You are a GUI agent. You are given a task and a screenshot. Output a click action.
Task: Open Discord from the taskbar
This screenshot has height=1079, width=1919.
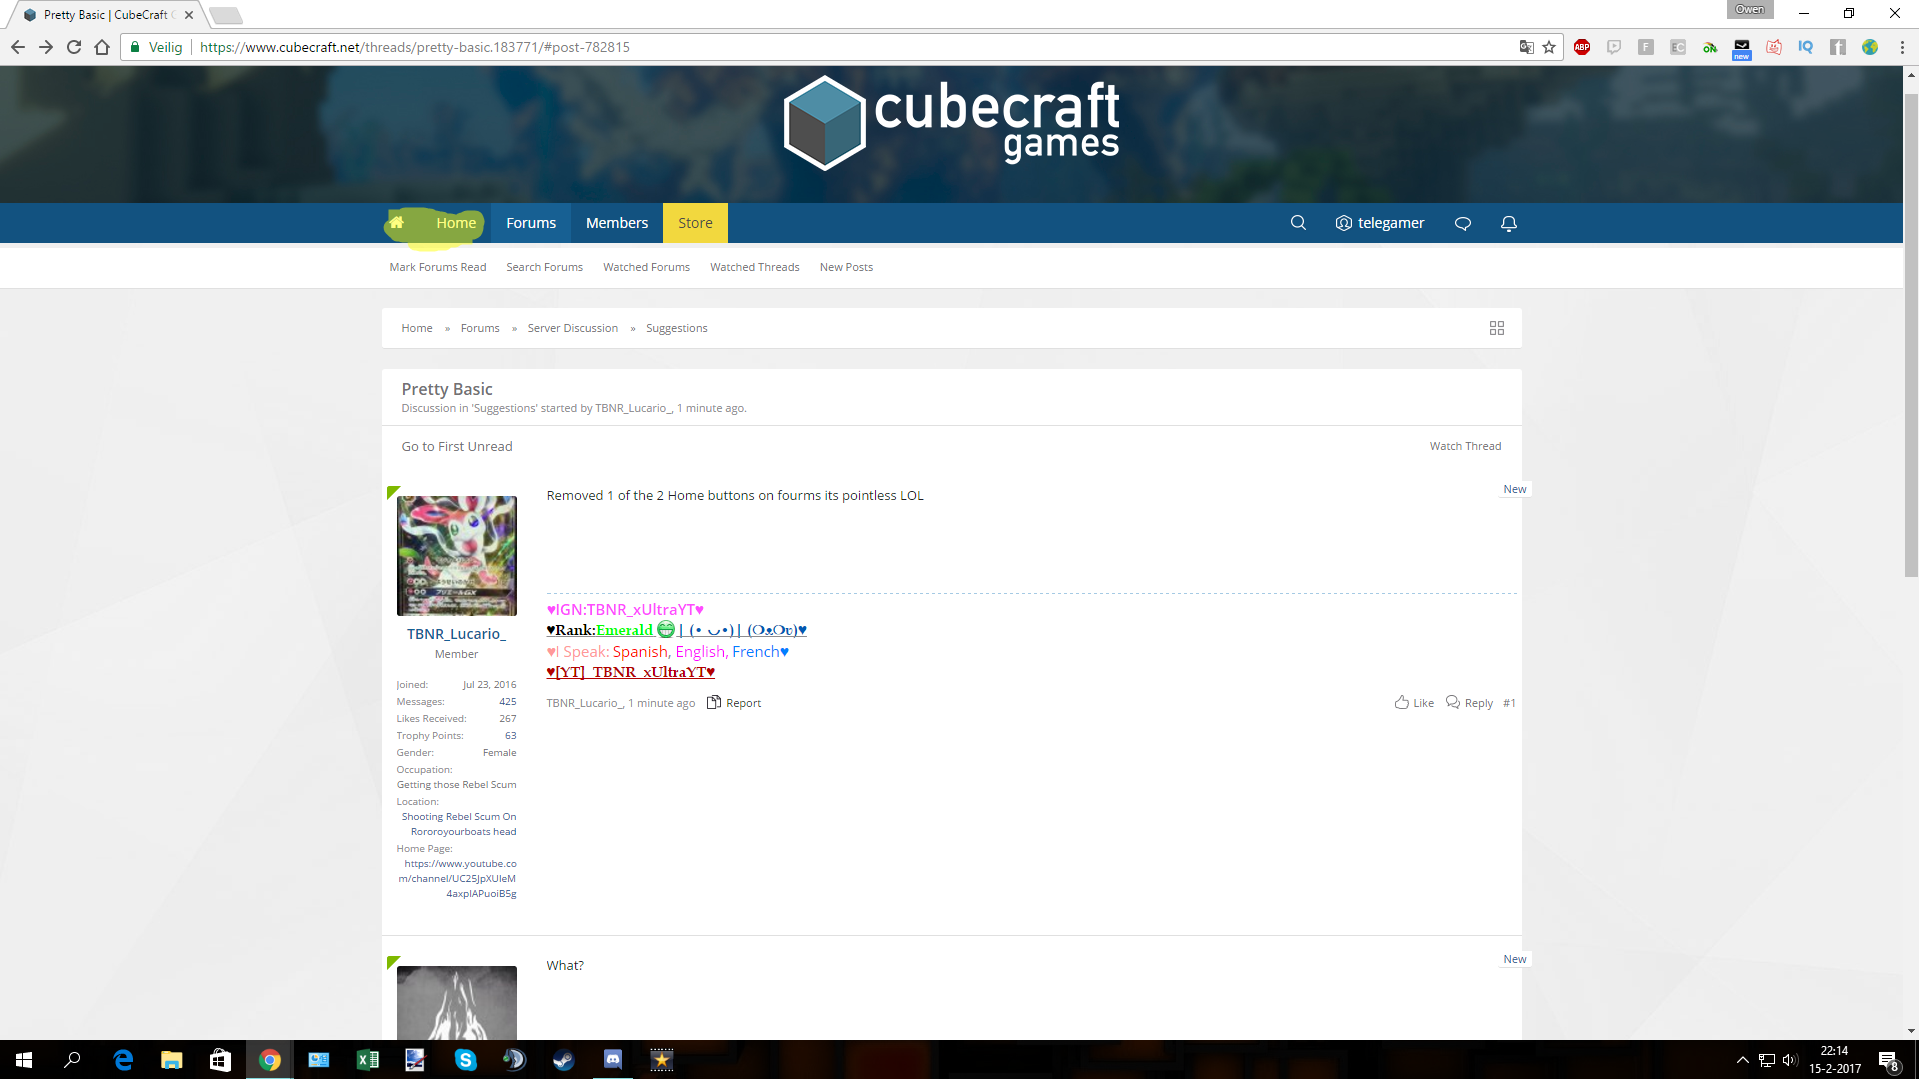tap(613, 1059)
